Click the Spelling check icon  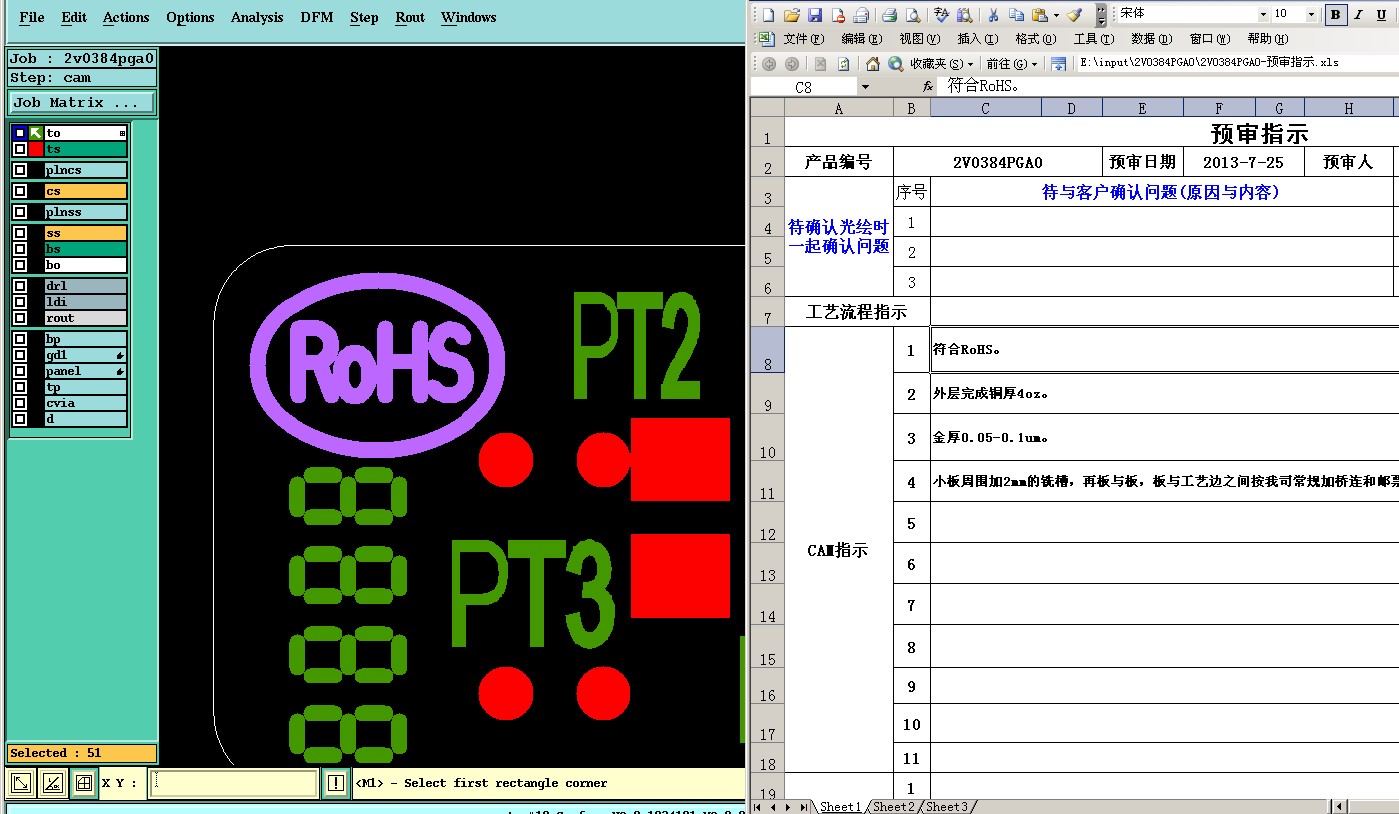pos(941,14)
